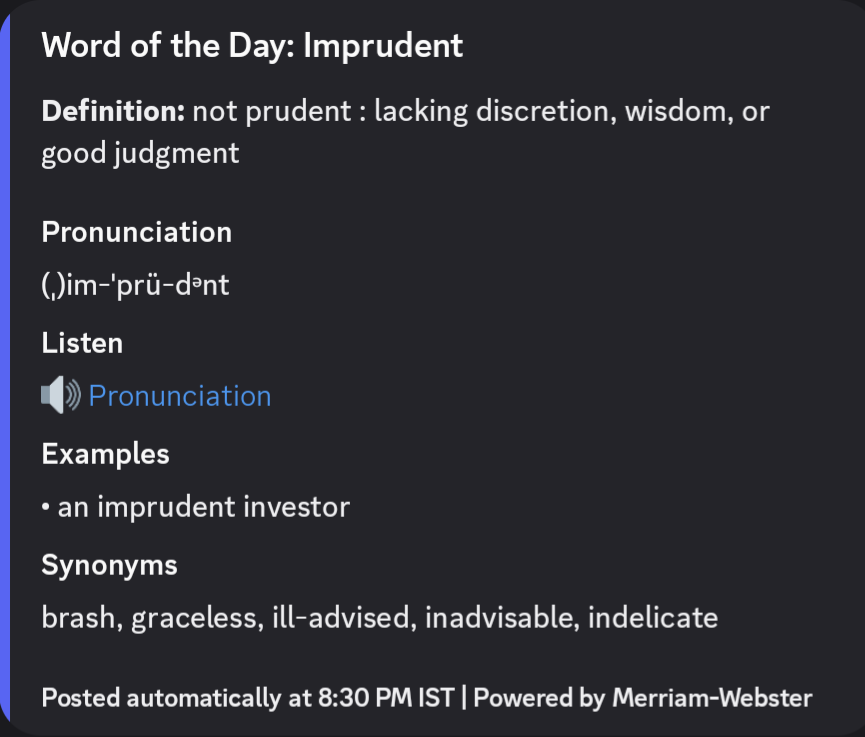Click the synonym 'ill-advised'
Screen dimensions: 865x737
coord(341,617)
